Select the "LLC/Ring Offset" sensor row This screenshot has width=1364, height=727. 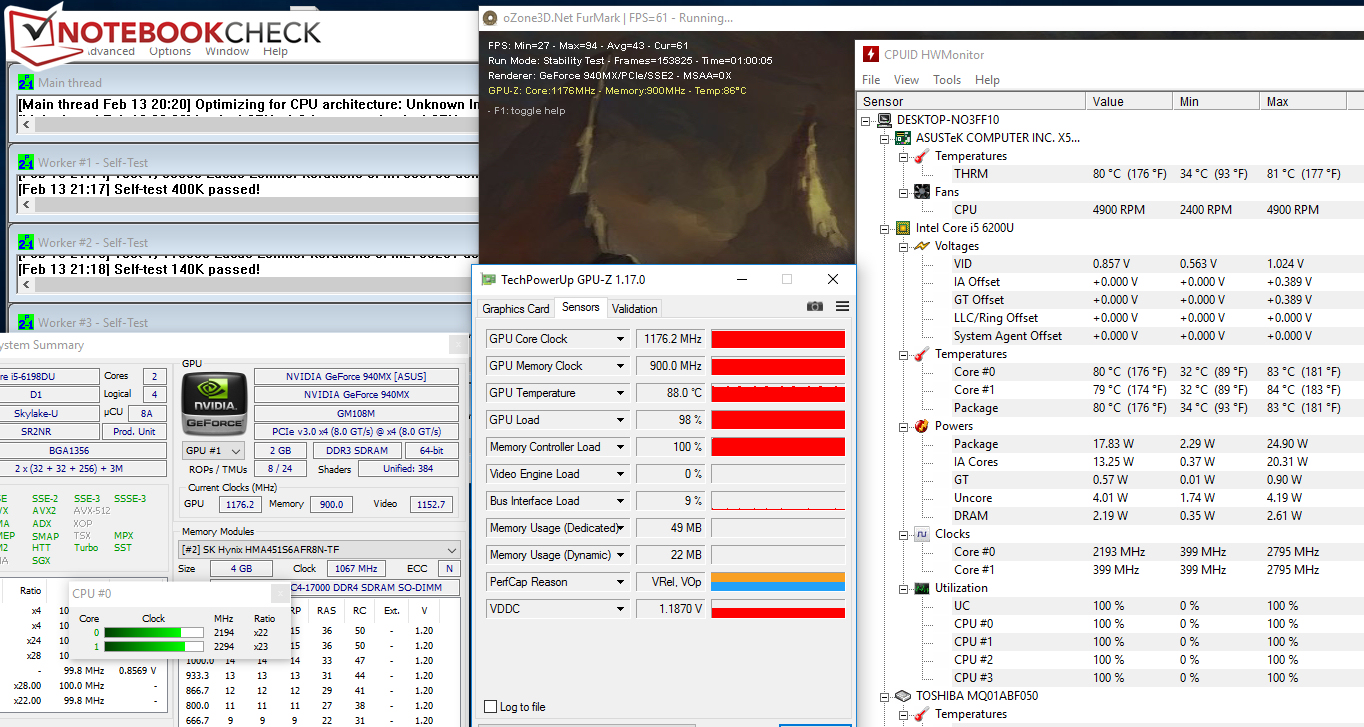(x=1111, y=318)
